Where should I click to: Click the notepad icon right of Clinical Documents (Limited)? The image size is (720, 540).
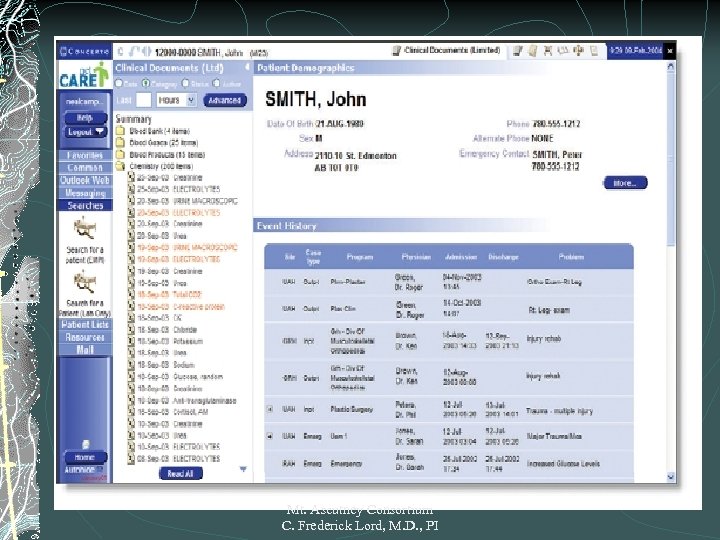pyautogui.click(x=518, y=51)
